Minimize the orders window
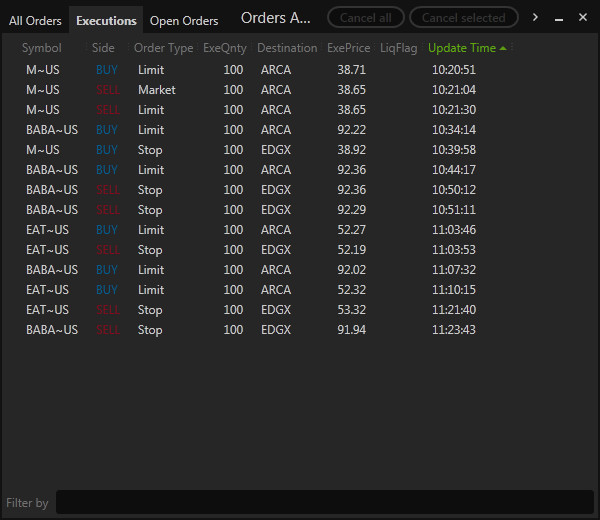This screenshot has width=600, height=520. (560, 18)
